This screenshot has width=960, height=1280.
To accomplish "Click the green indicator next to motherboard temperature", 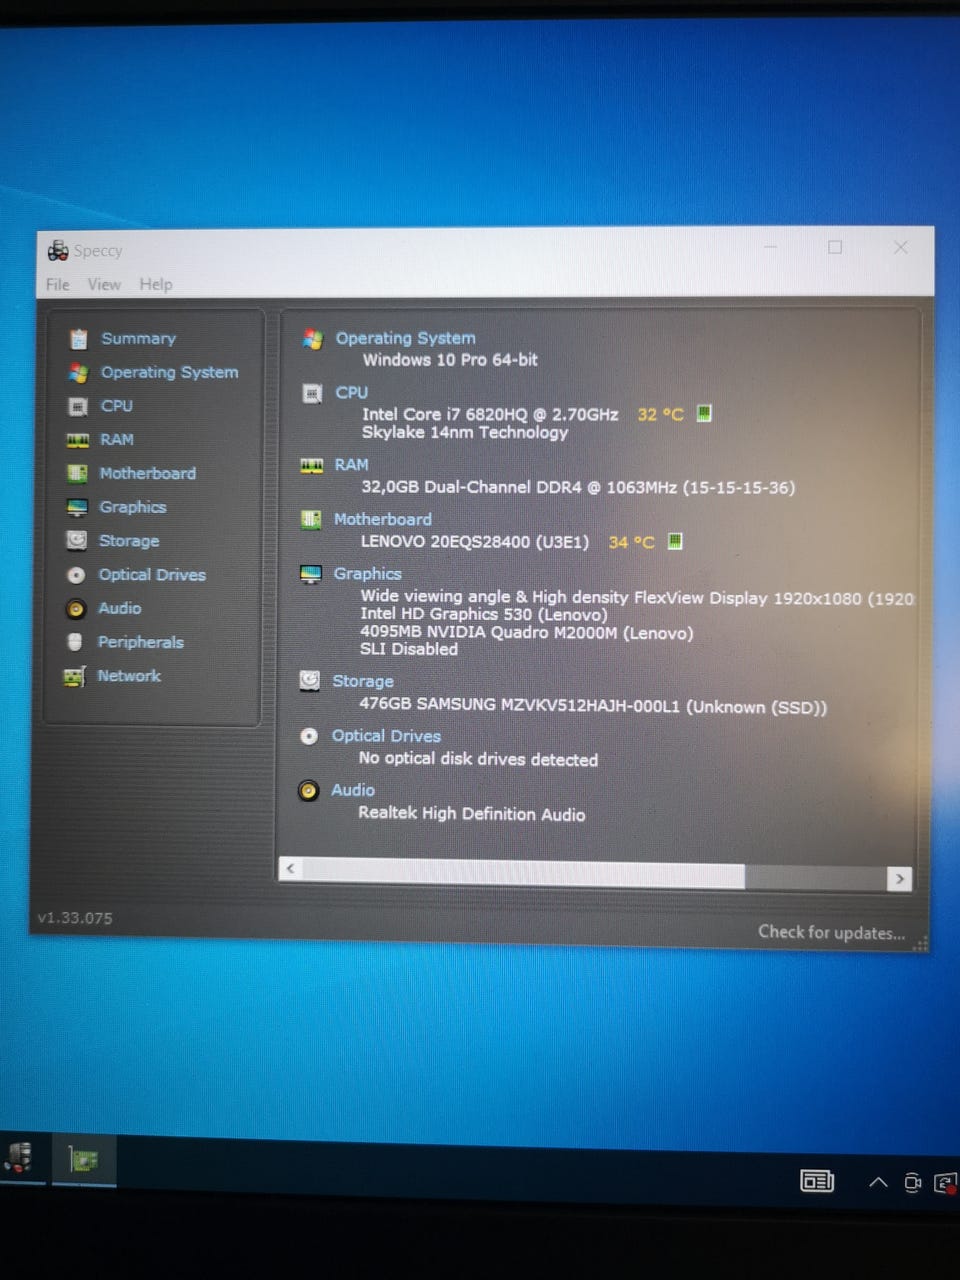I will click(x=675, y=541).
